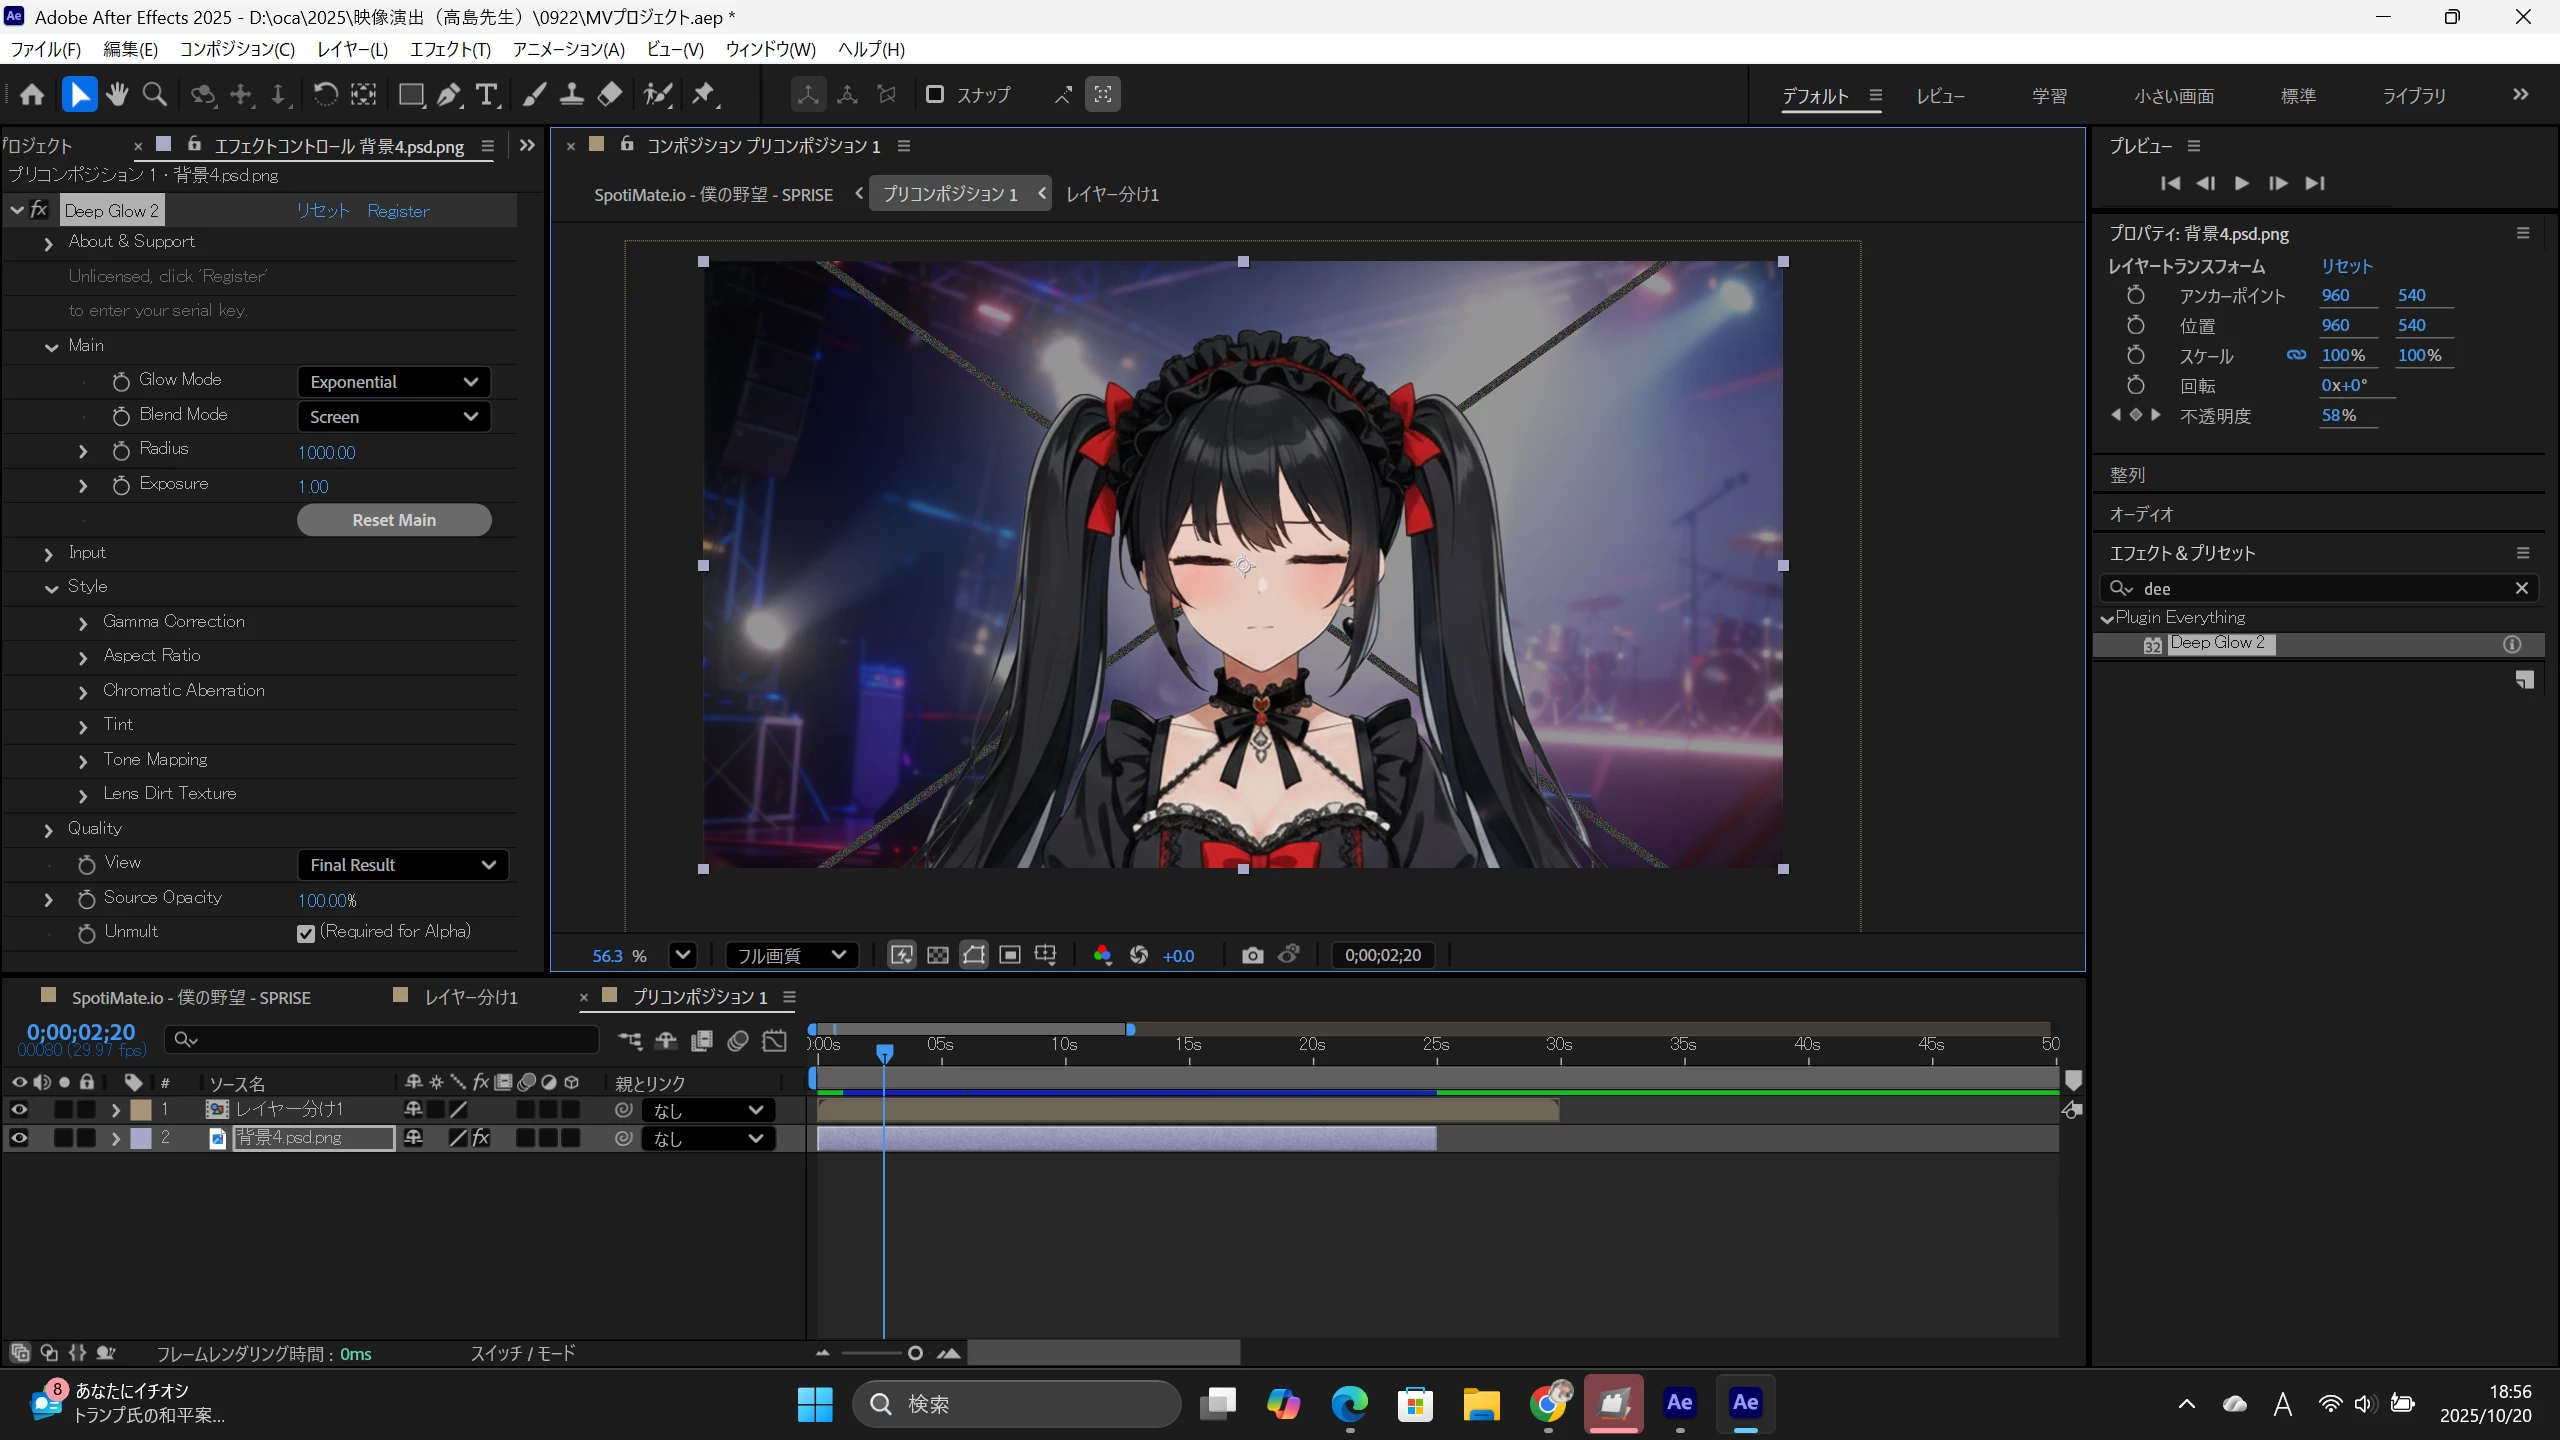
Task: Open the Glow Mode dropdown
Action: (393, 382)
